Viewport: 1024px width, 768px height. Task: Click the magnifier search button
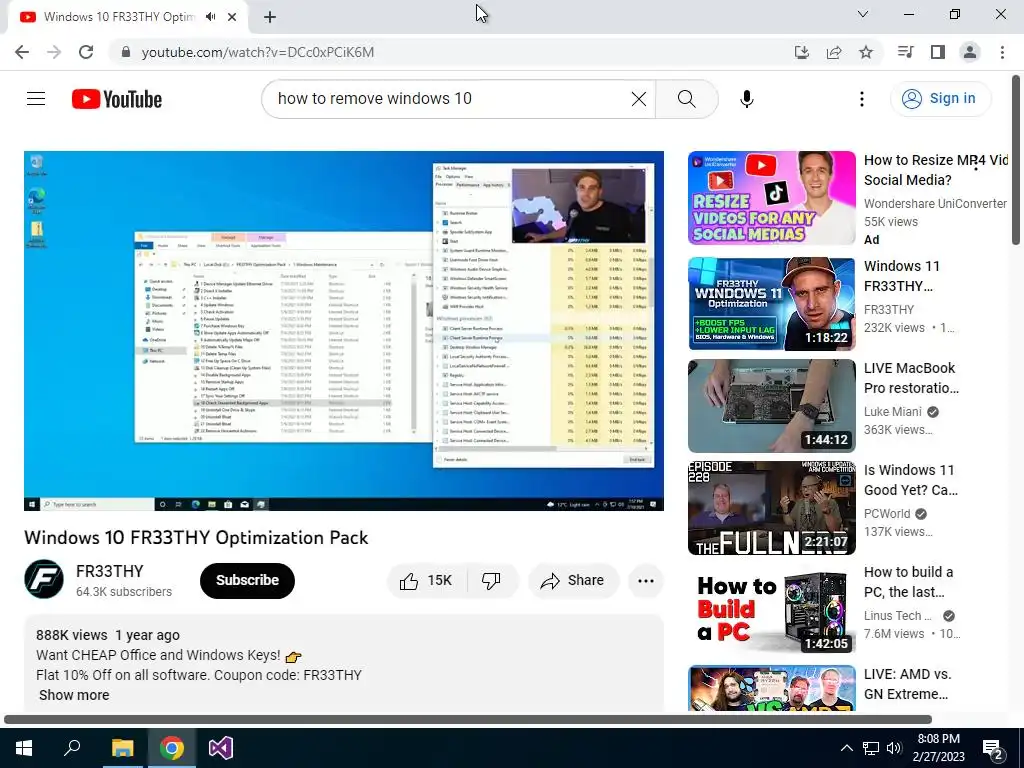click(x=686, y=99)
